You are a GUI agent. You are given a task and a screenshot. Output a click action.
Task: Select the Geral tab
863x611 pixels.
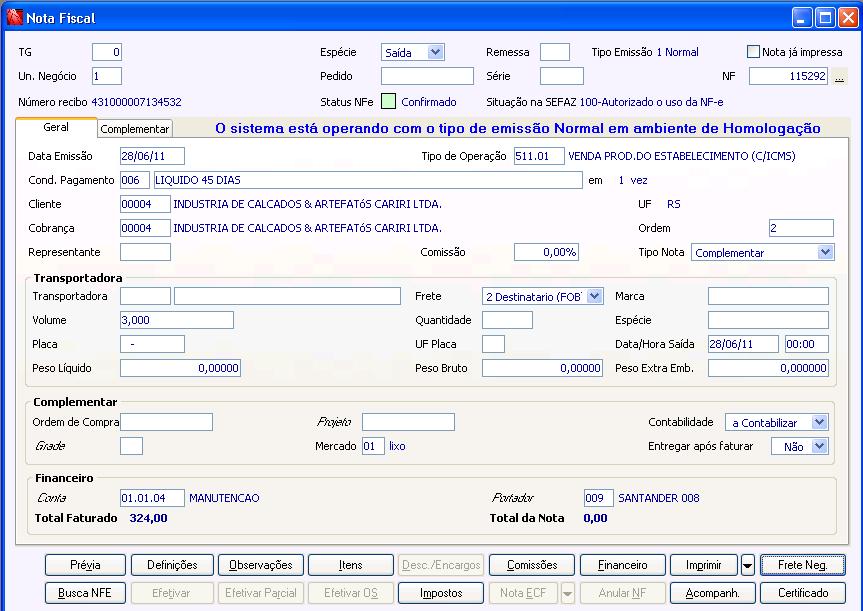pyautogui.click(x=56, y=128)
